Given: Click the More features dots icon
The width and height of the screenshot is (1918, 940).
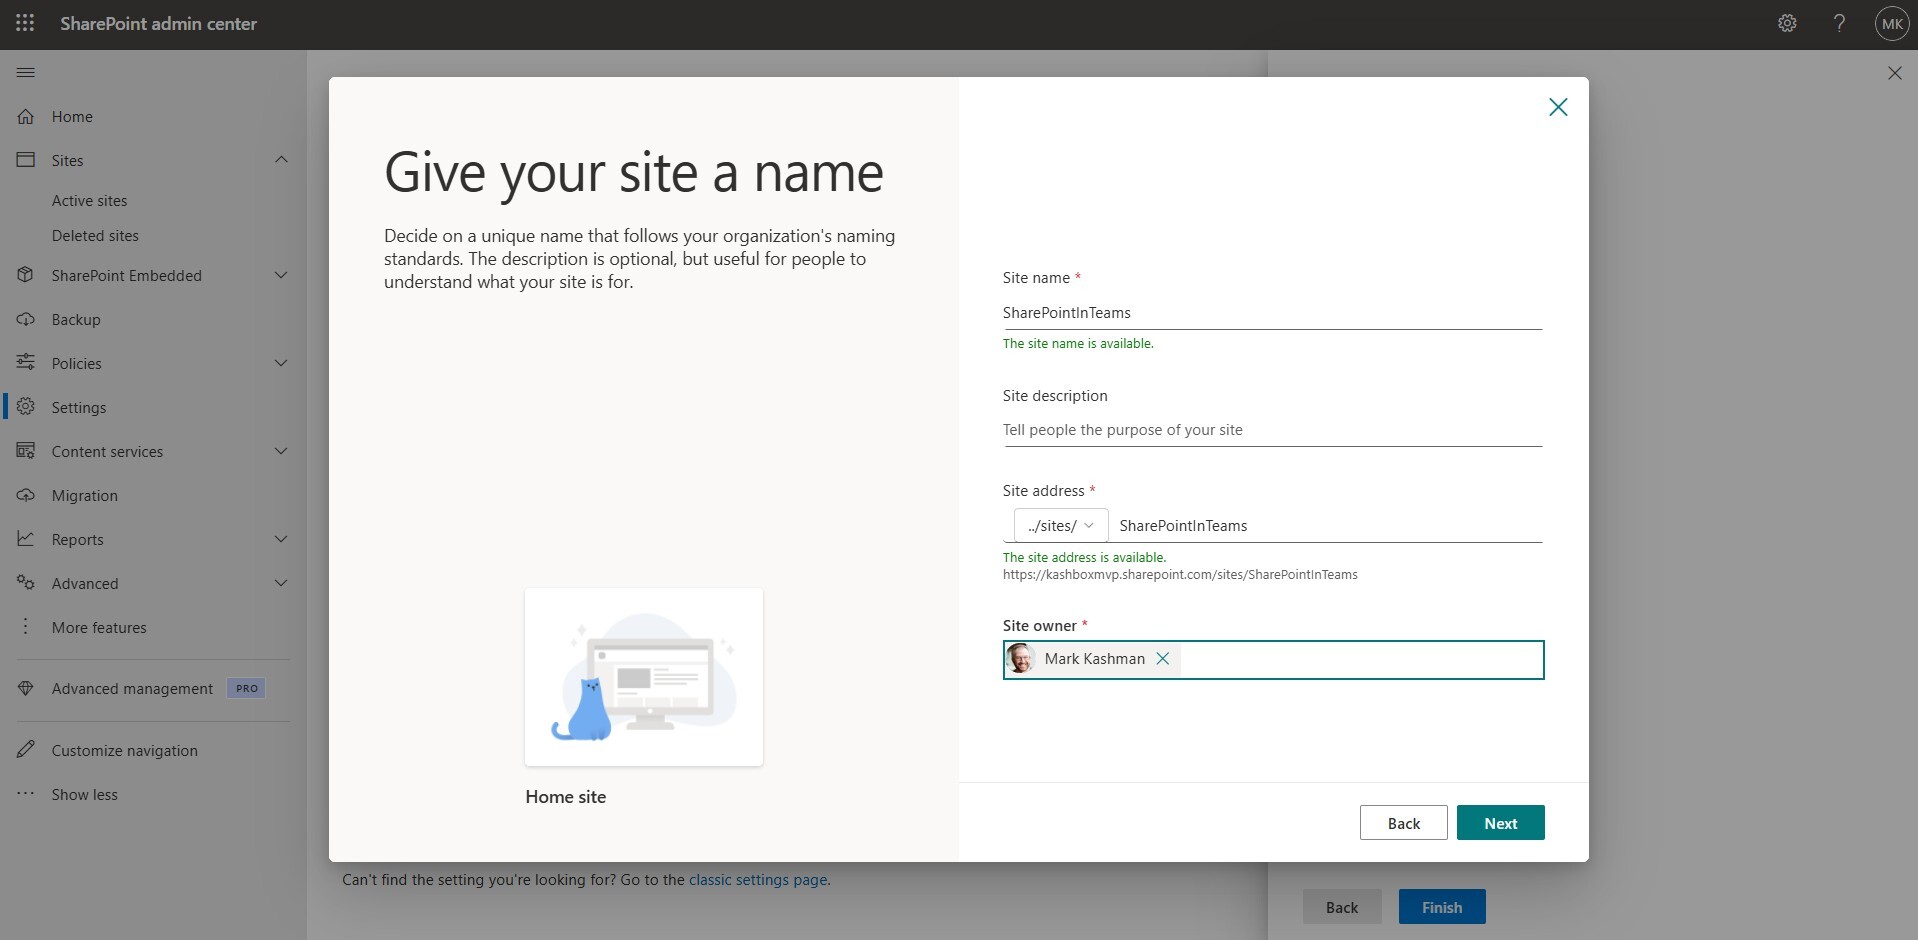Looking at the screenshot, I should coord(26,626).
